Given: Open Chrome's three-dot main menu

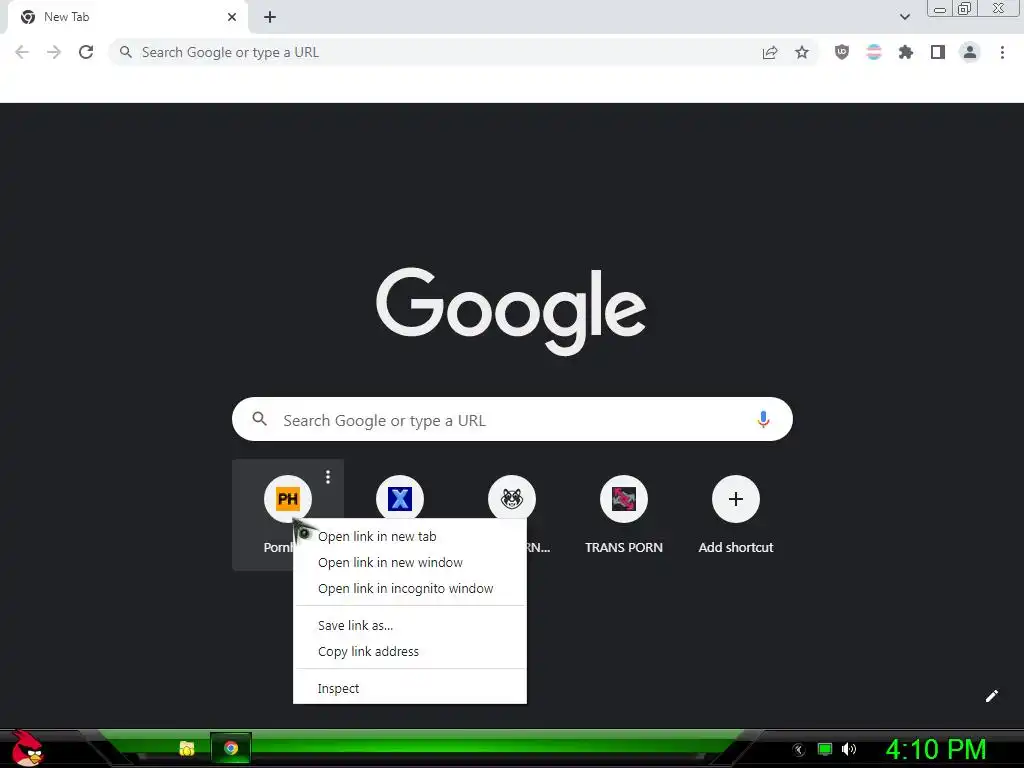Looking at the screenshot, I should [1002, 52].
